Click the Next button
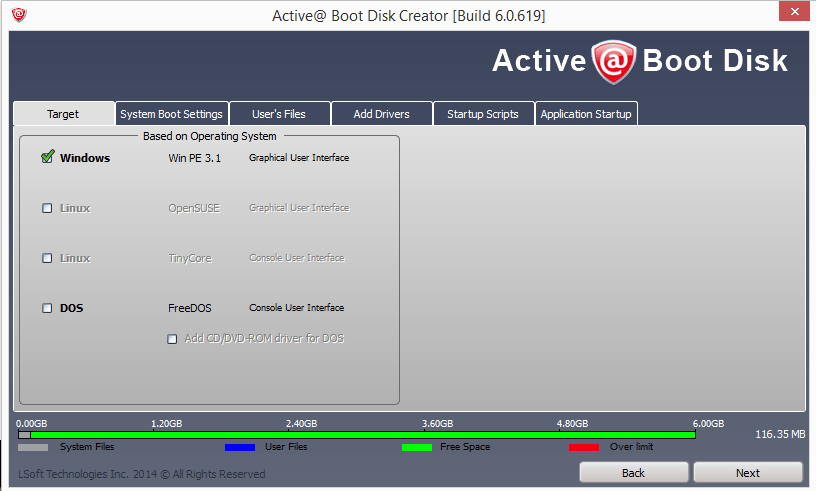This screenshot has height=491, width=816. click(748, 473)
